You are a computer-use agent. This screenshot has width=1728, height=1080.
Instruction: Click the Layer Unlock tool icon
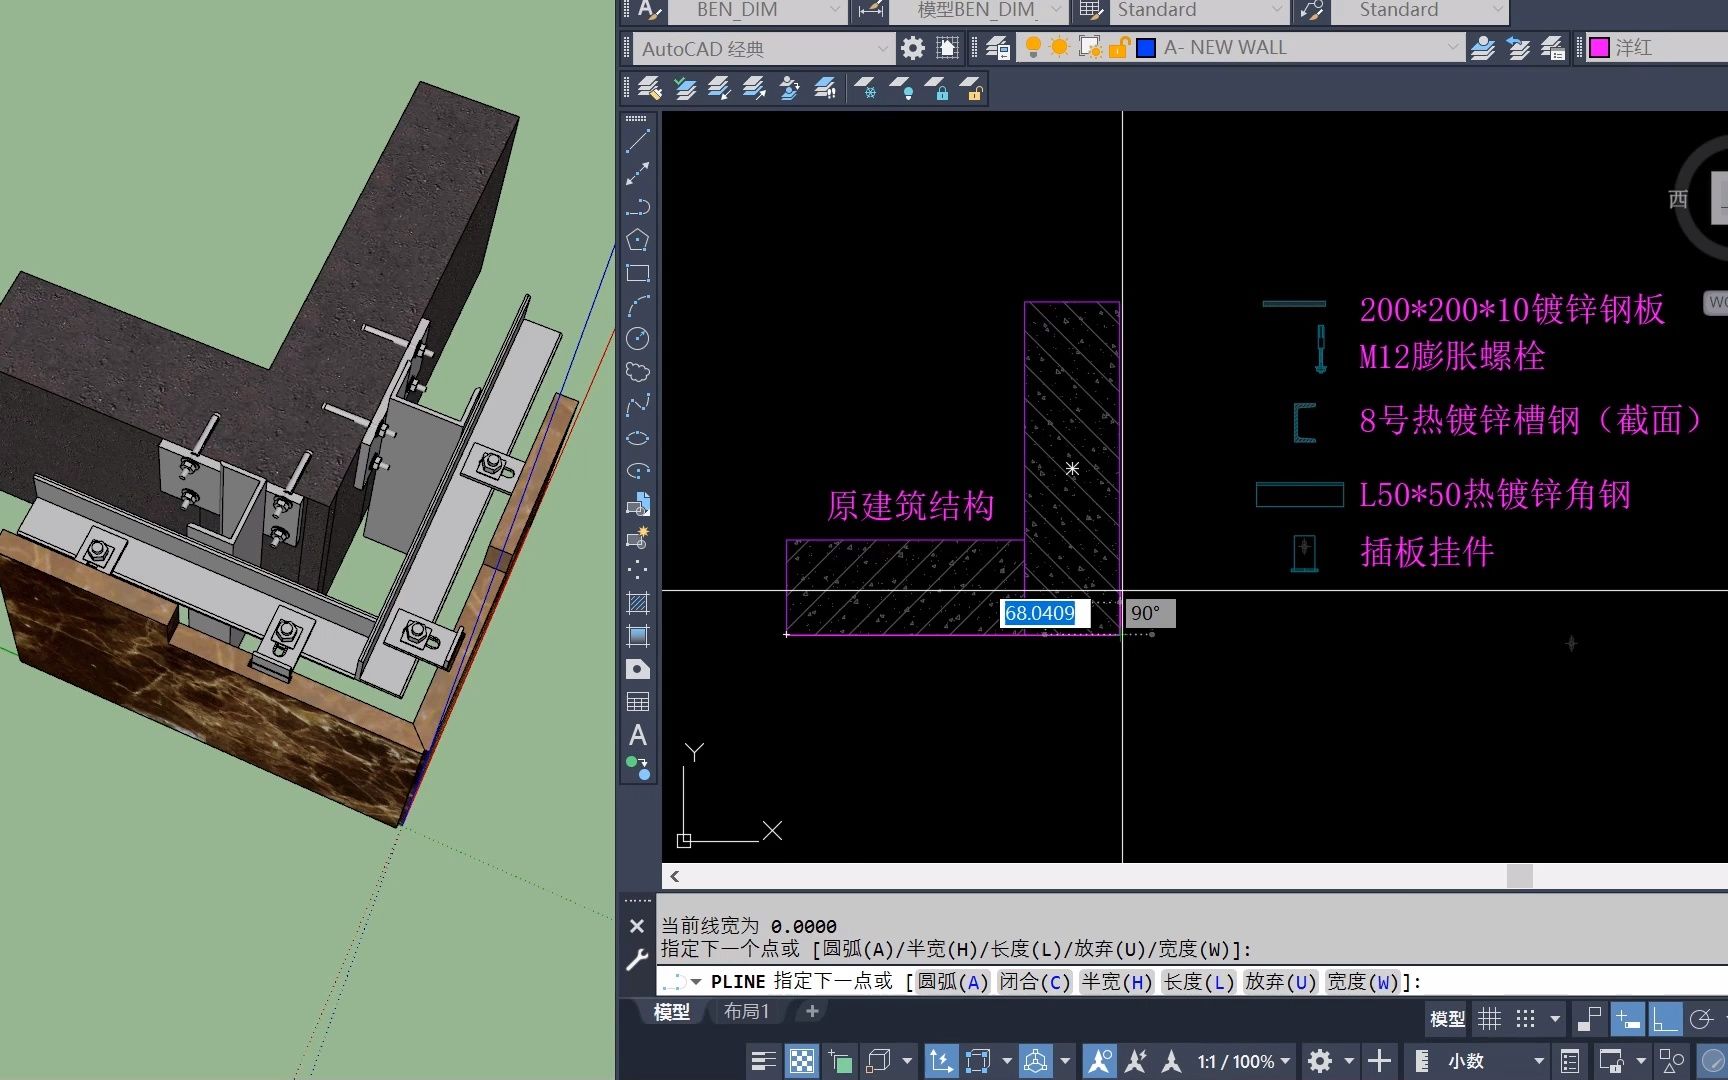[x=971, y=89]
